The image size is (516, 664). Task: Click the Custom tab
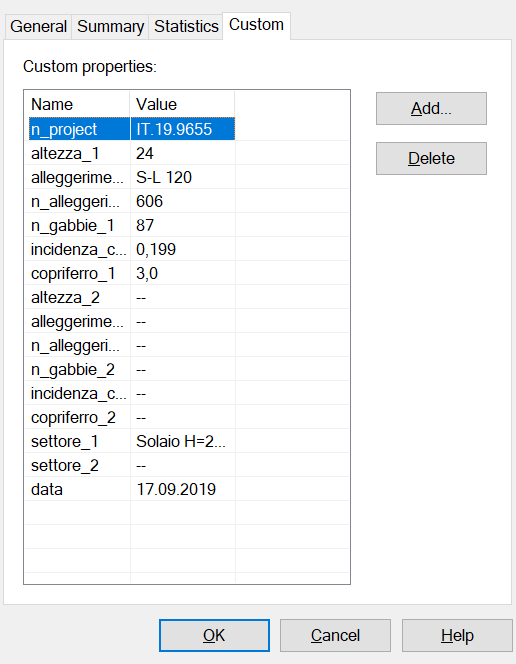coord(256,25)
